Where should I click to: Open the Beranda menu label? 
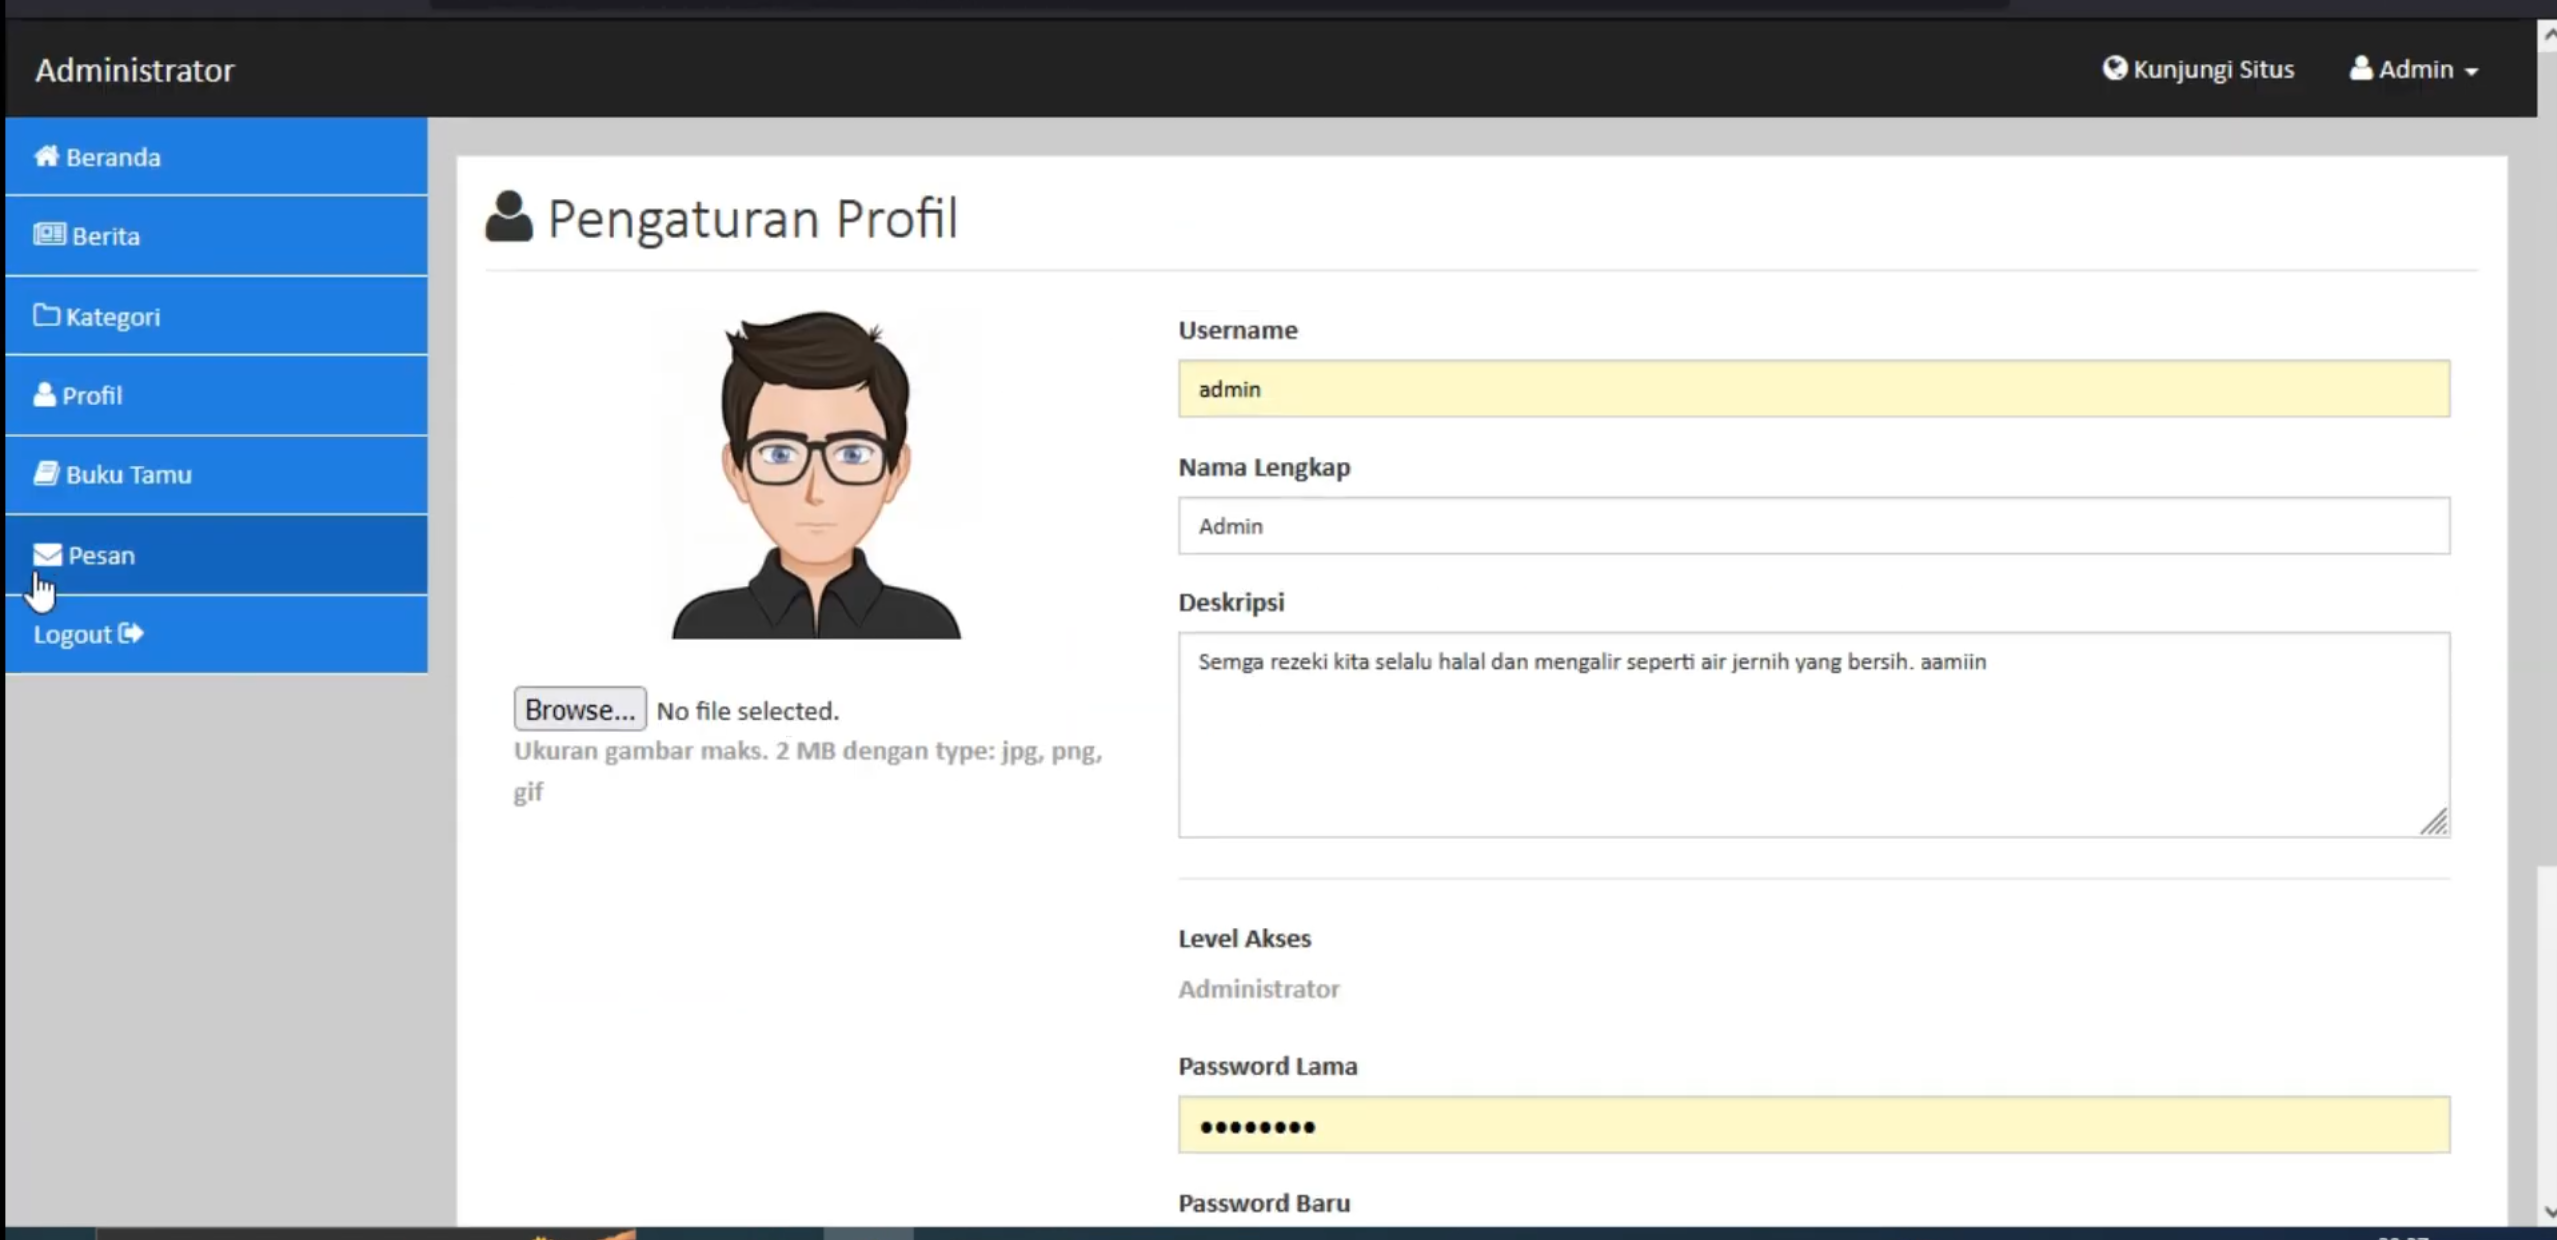(113, 157)
